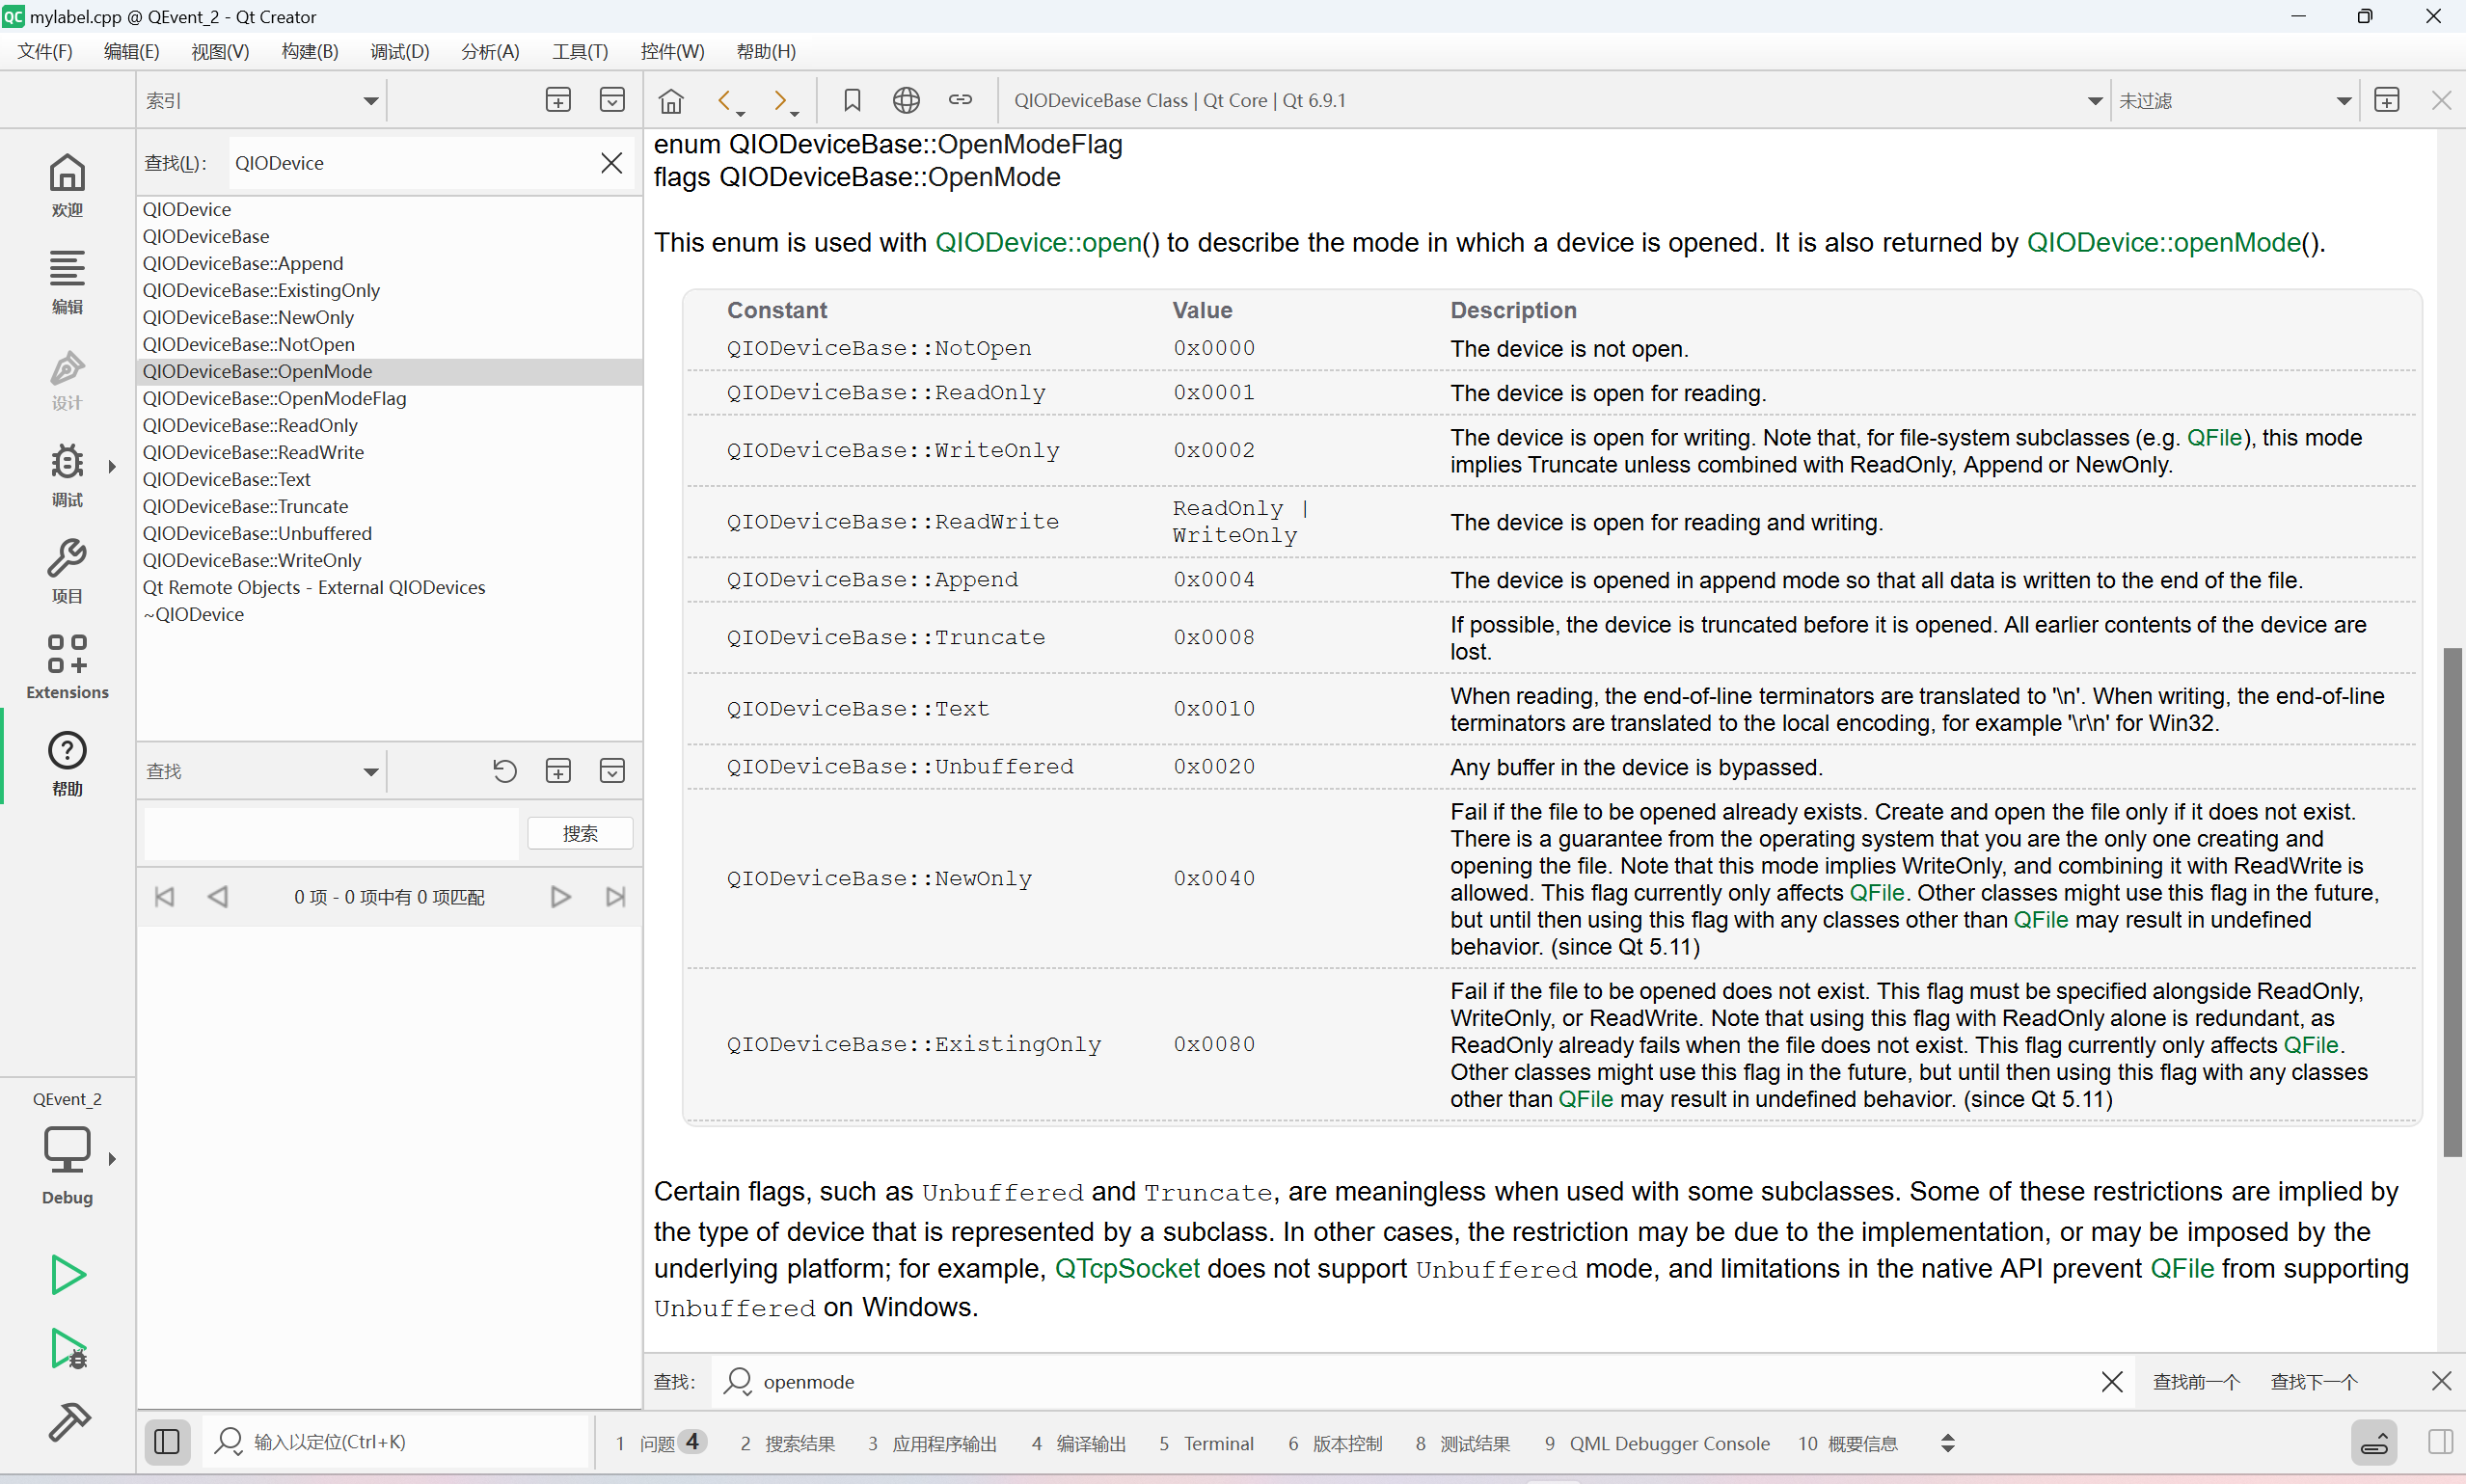Open the 索引 sidebar view dropdown

point(262,100)
